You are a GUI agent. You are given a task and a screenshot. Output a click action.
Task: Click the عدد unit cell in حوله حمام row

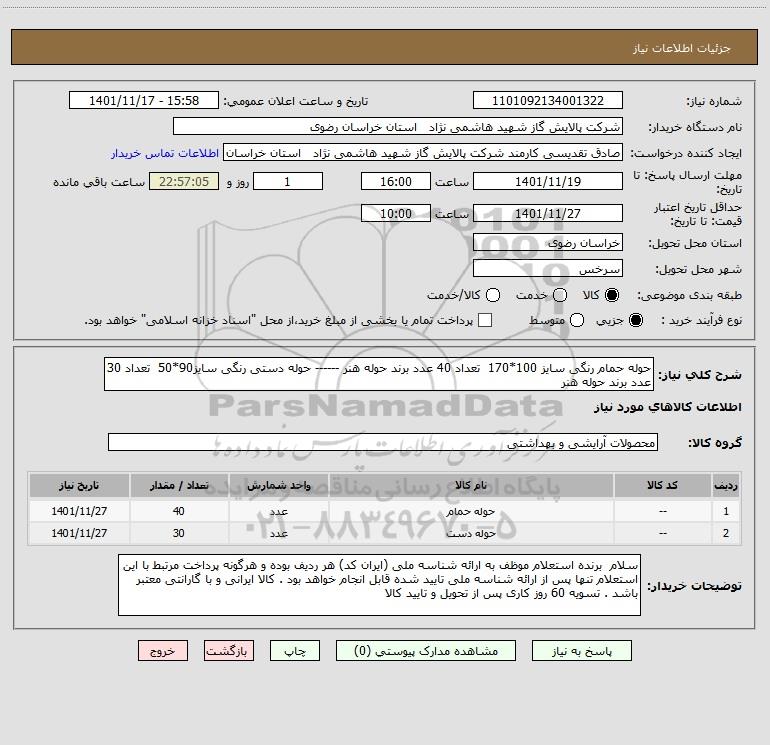pos(278,511)
